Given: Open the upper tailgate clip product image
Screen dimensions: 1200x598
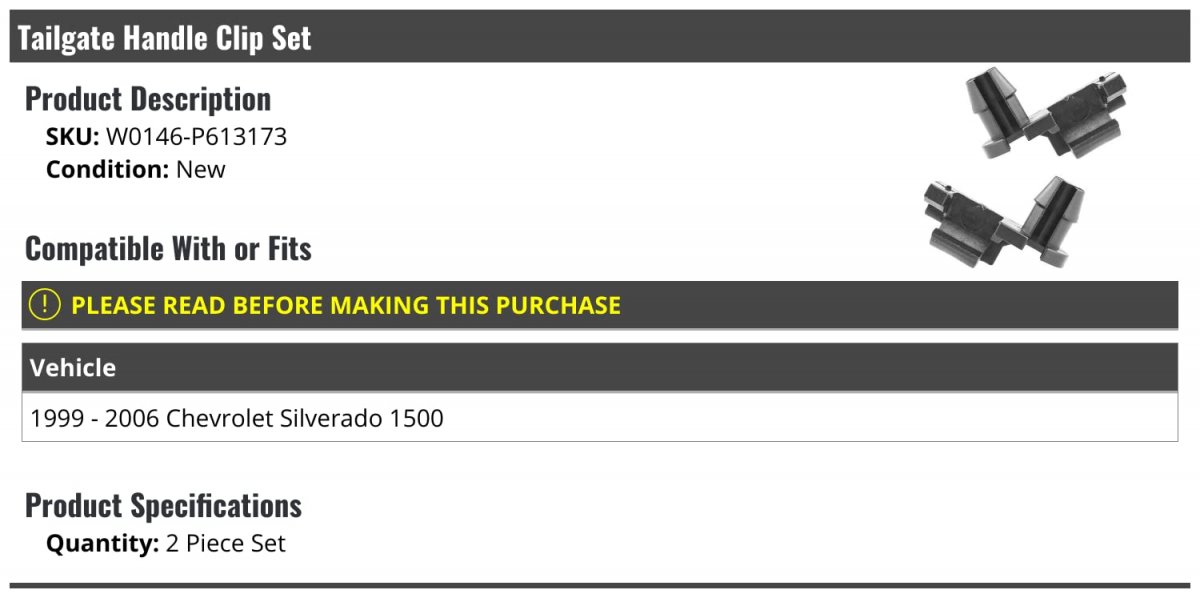Looking at the screenshot, I should (x=1045, y=113).
